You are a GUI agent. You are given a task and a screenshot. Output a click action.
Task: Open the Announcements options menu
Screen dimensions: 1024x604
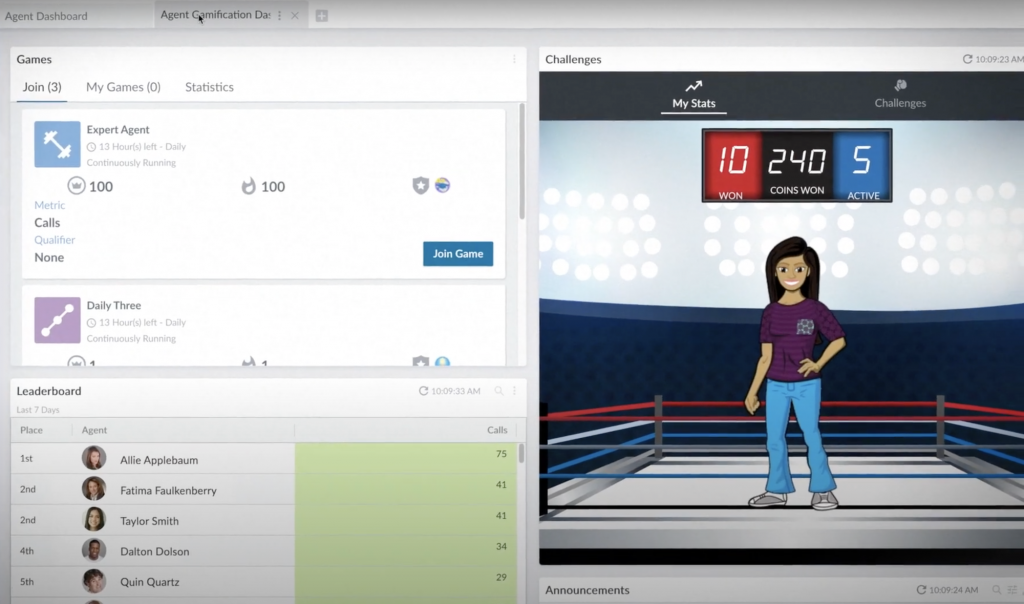1014,590
